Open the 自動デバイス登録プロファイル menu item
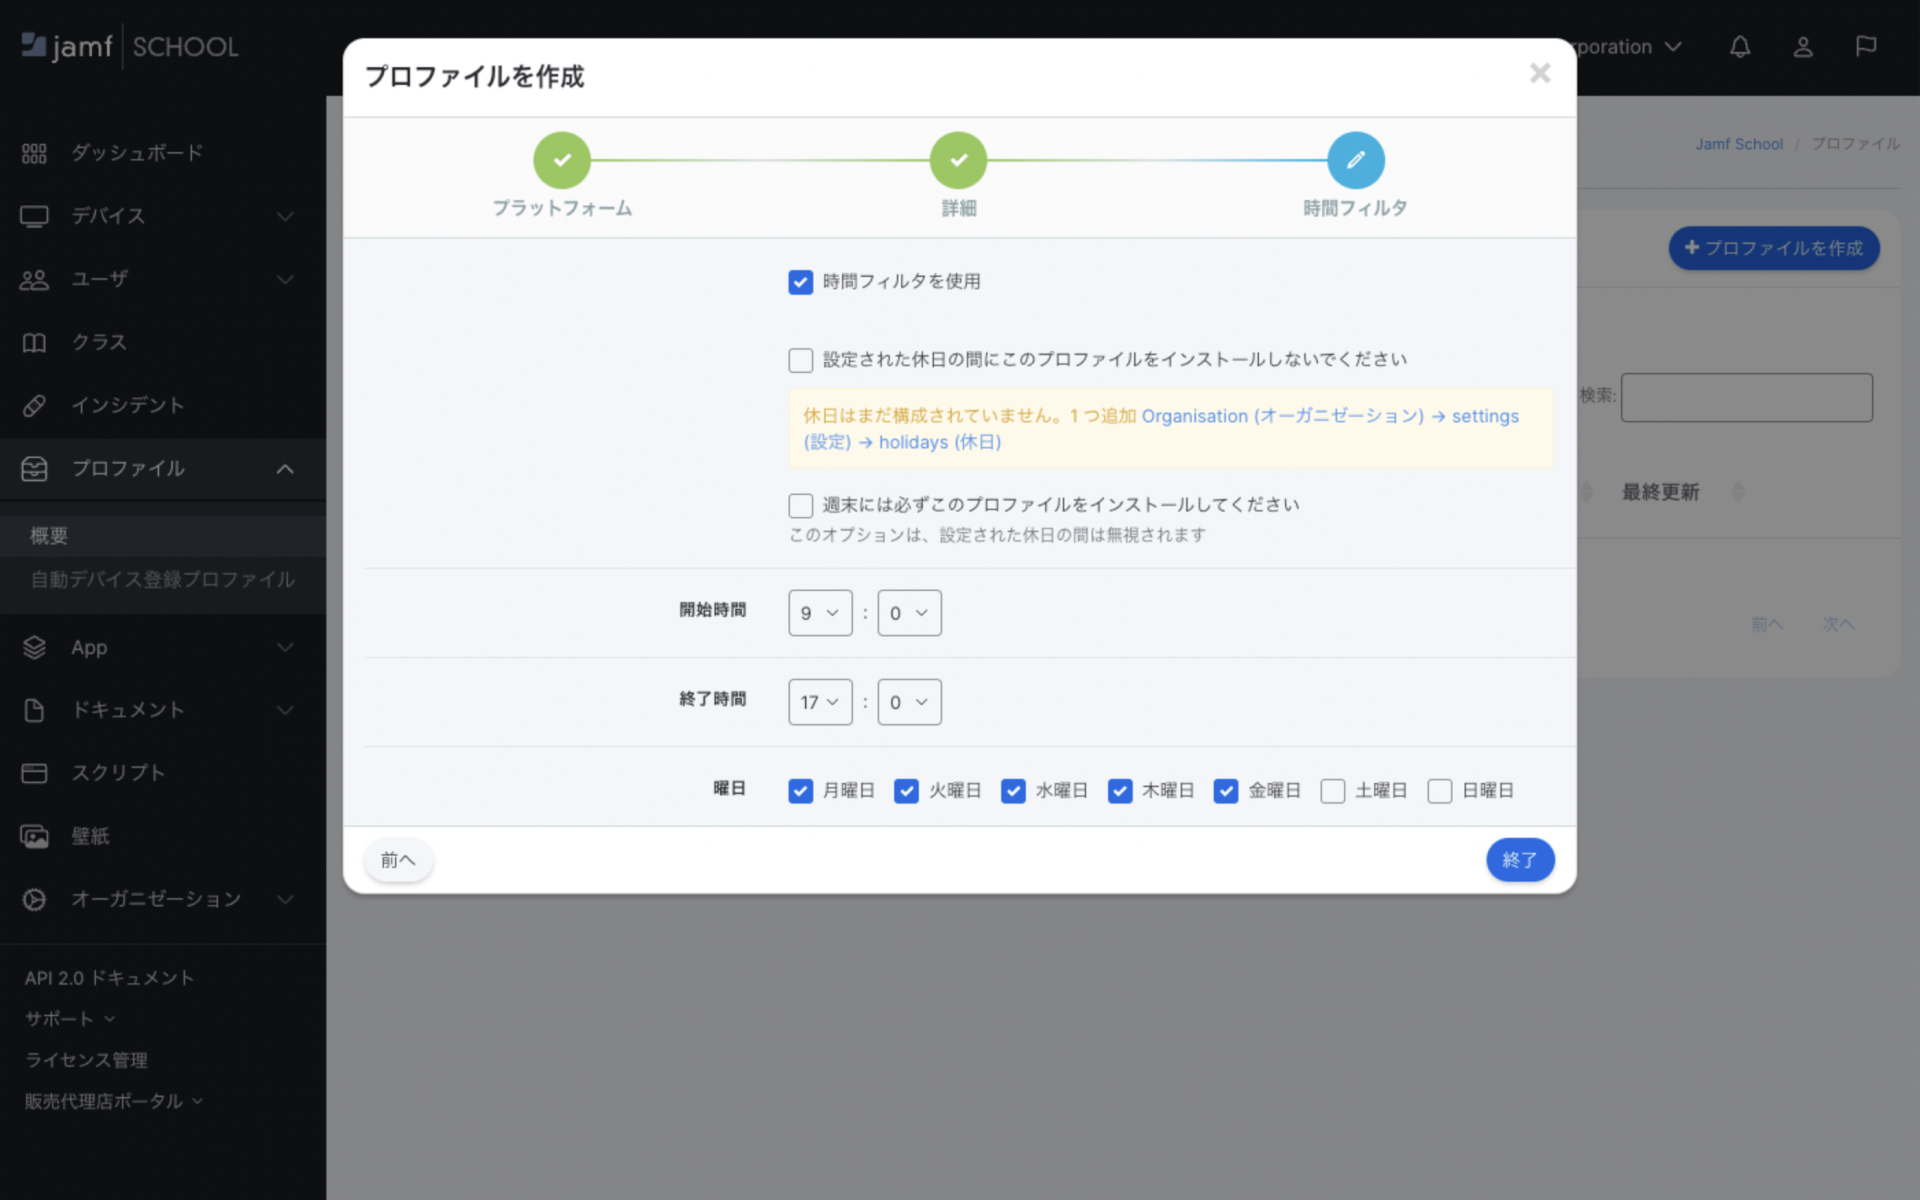 (161, 580)
